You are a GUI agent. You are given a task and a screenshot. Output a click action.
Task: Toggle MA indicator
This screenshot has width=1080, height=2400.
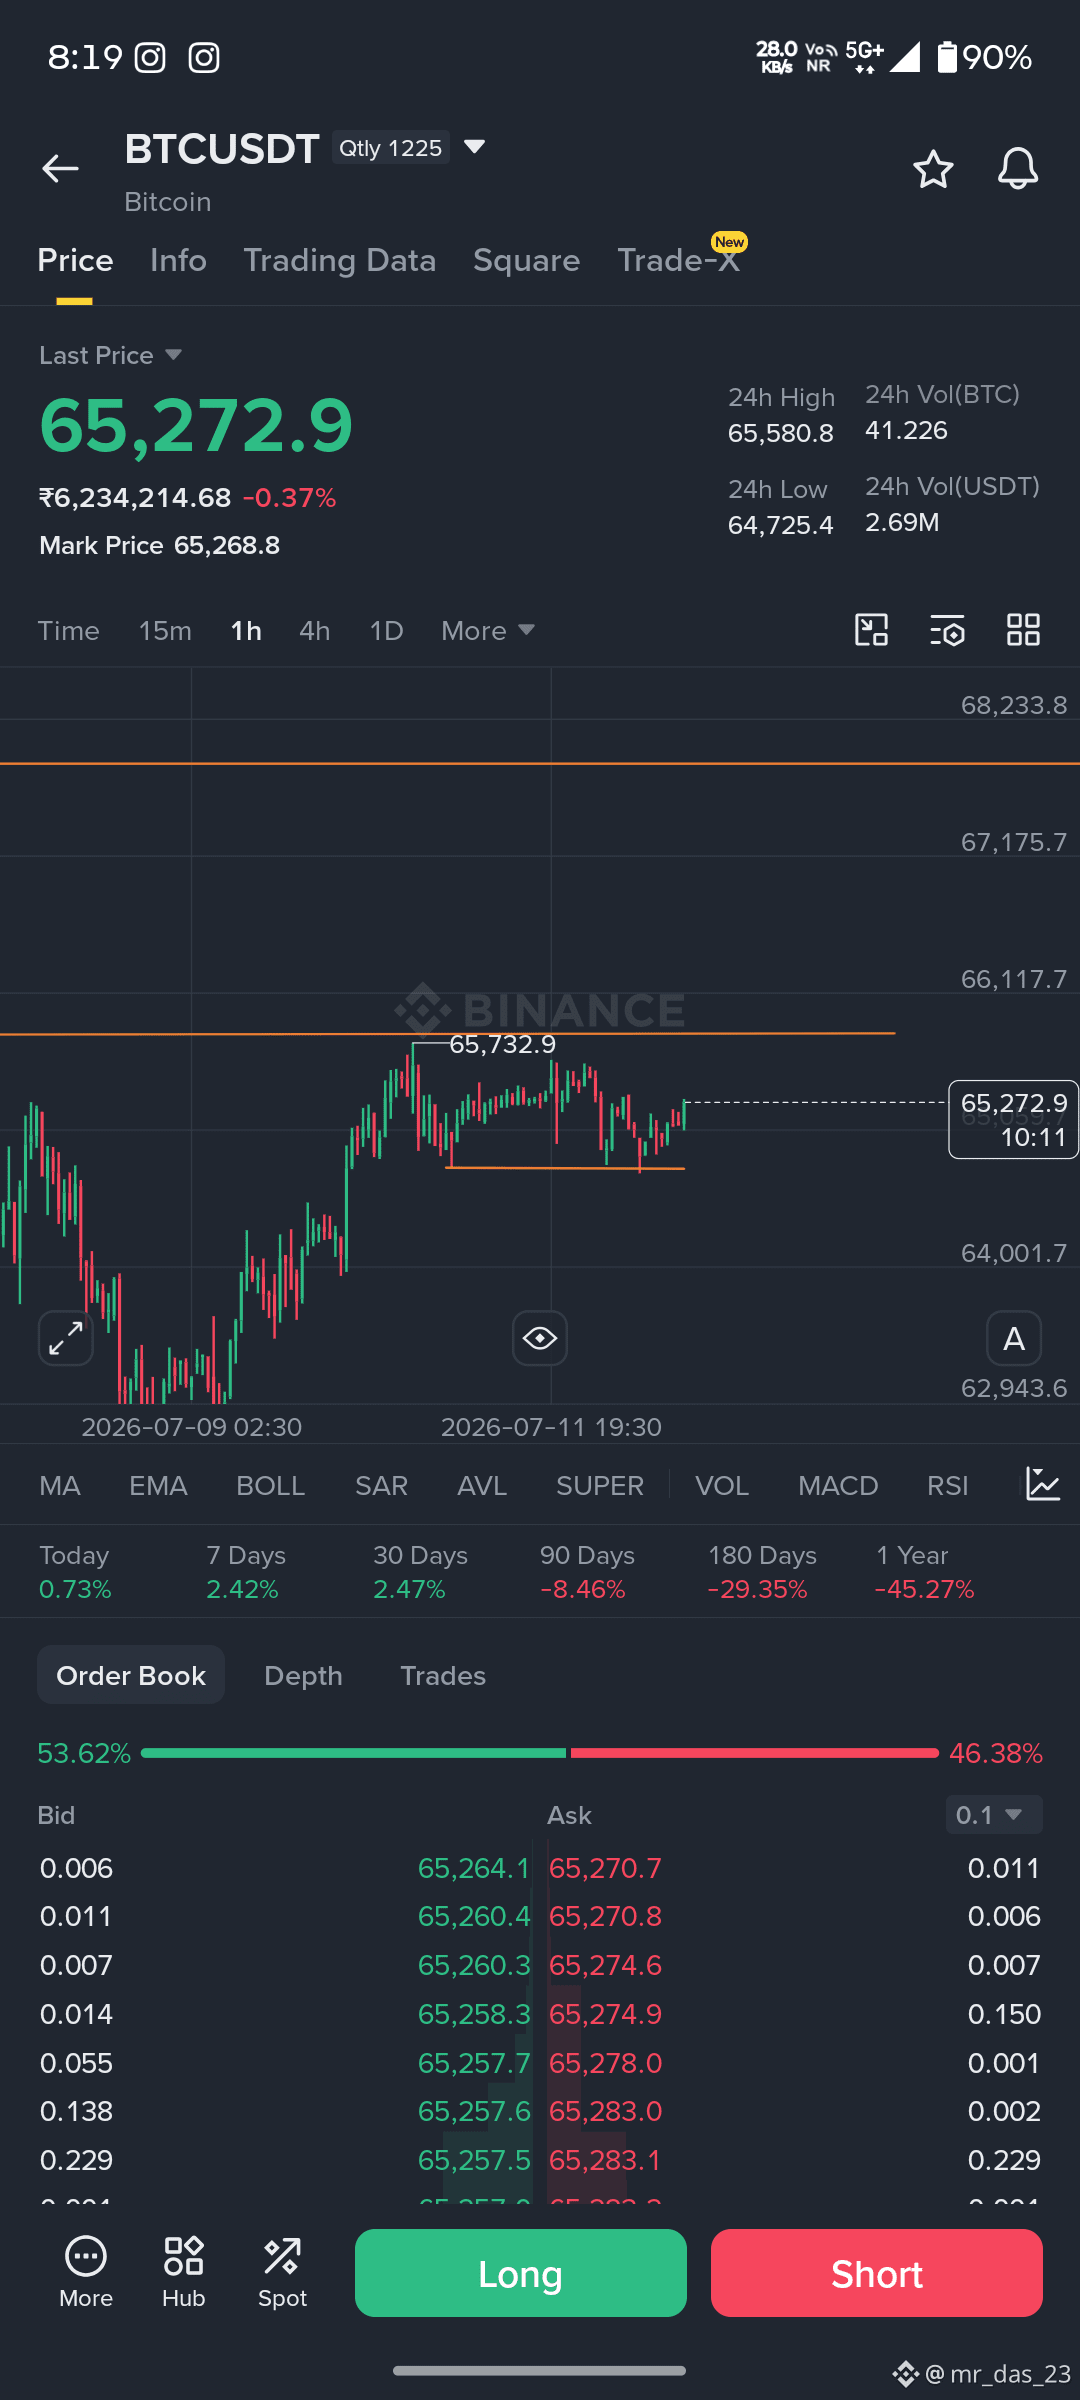click(60, 1486)
